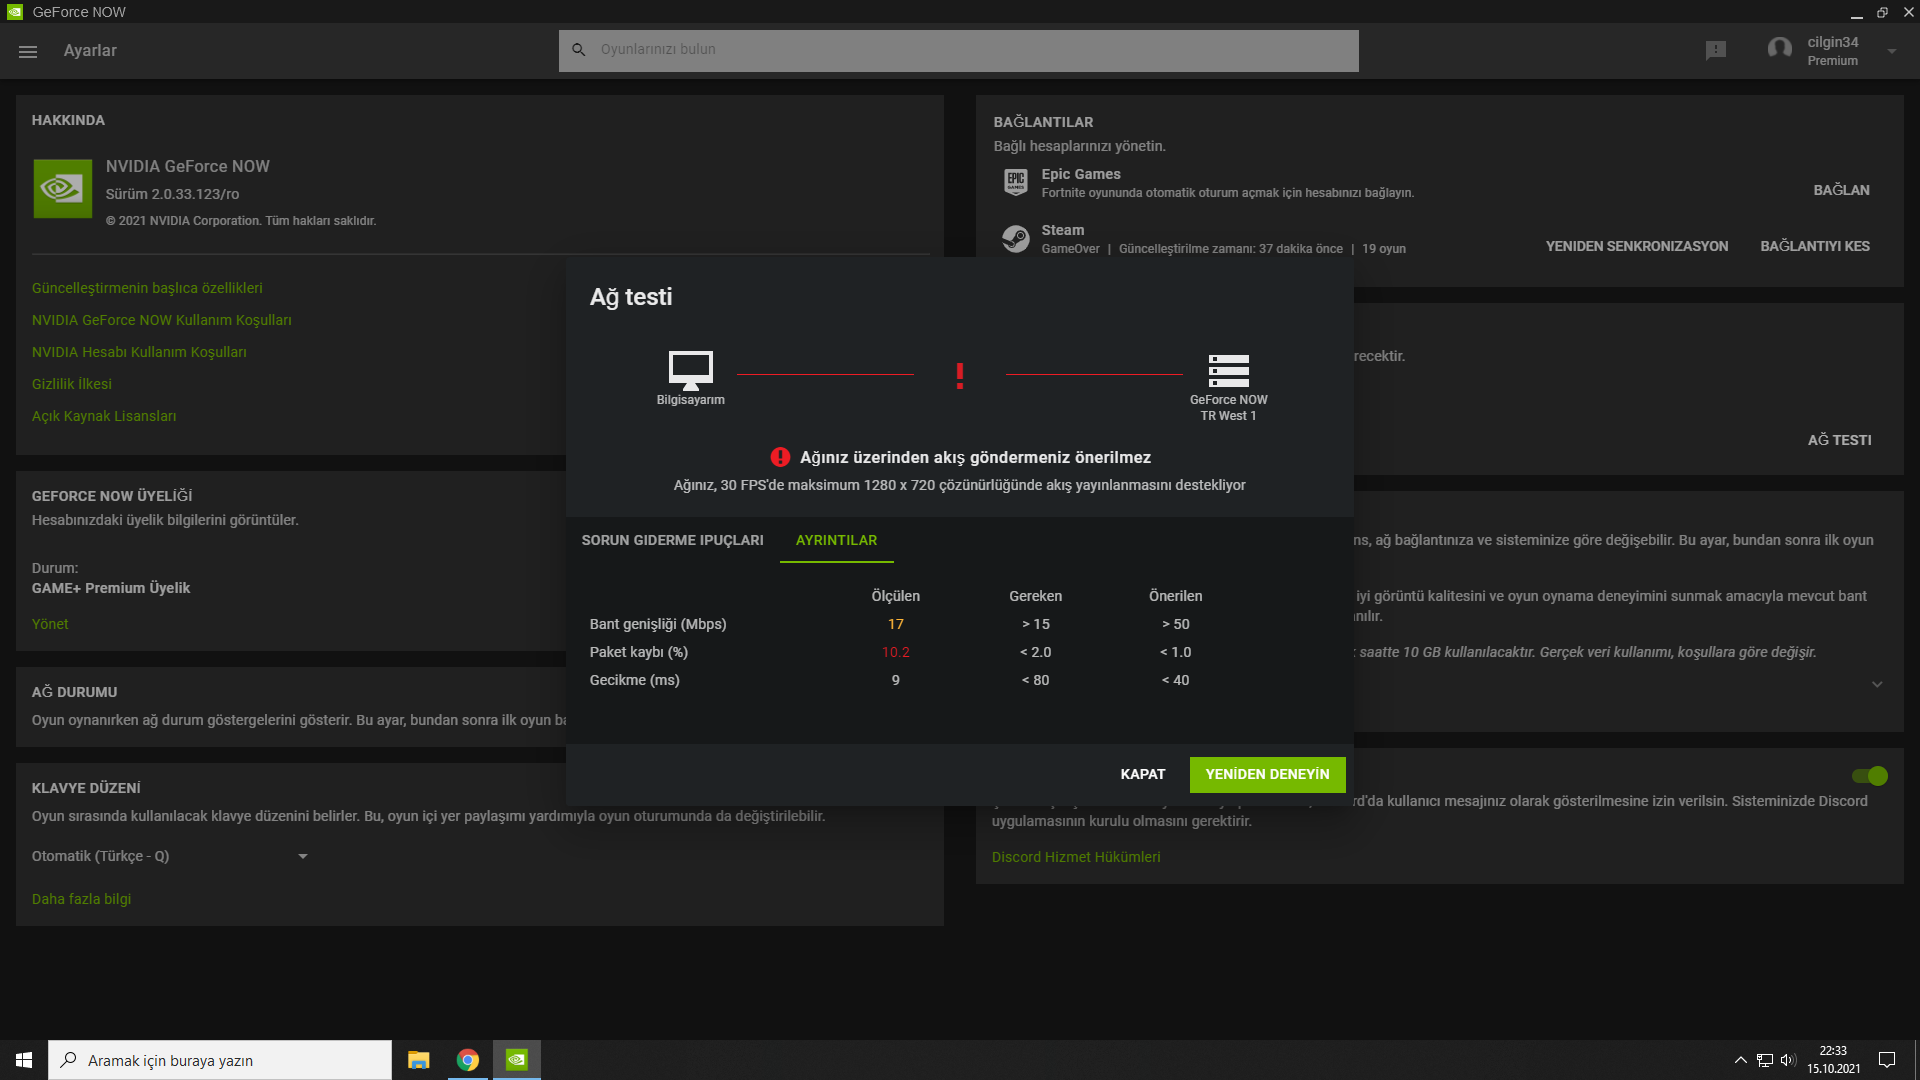The height and width of the screenshot is (1080, 1920).
Task: Expand the cilgin34 account dropdown arrow
Action: pos(1892,51)
